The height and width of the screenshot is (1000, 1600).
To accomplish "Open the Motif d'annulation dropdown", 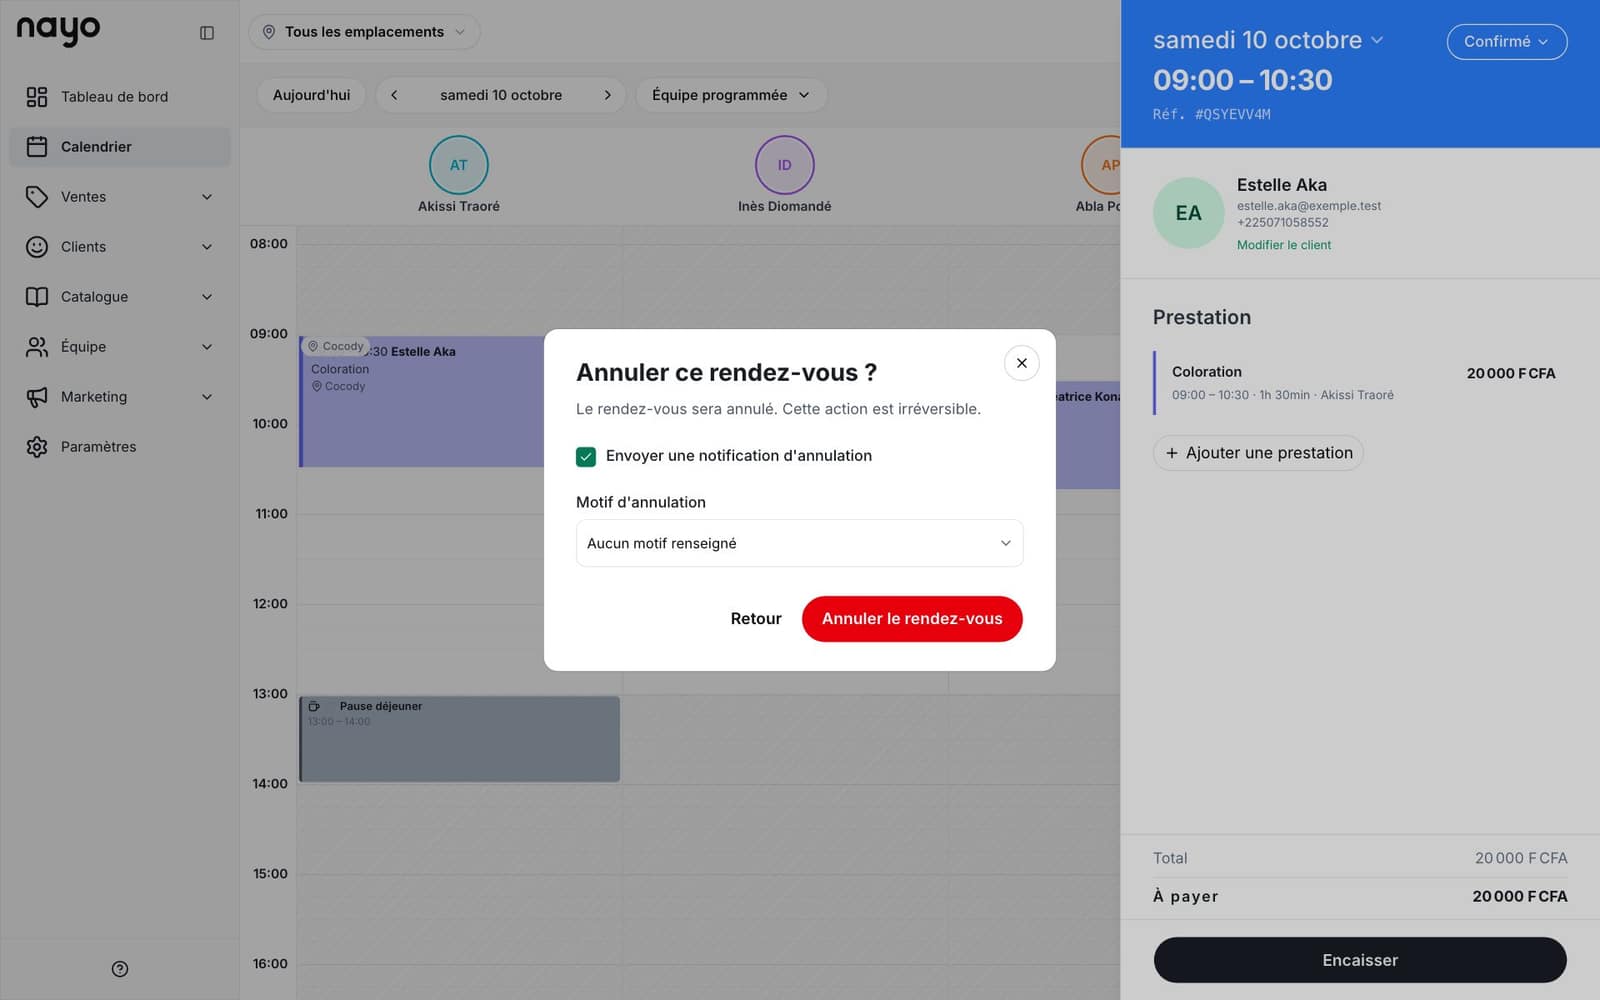I will tap(800, 543).
